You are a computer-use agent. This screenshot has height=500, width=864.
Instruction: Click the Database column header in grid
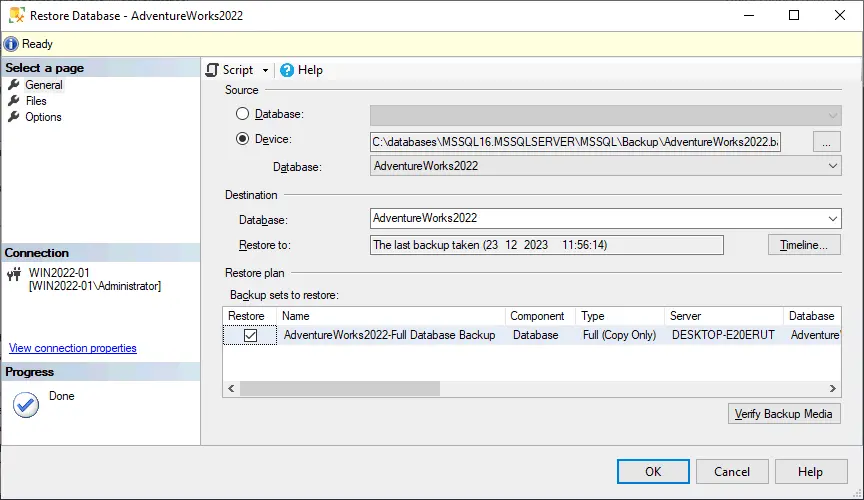click(x=812, y=316)
